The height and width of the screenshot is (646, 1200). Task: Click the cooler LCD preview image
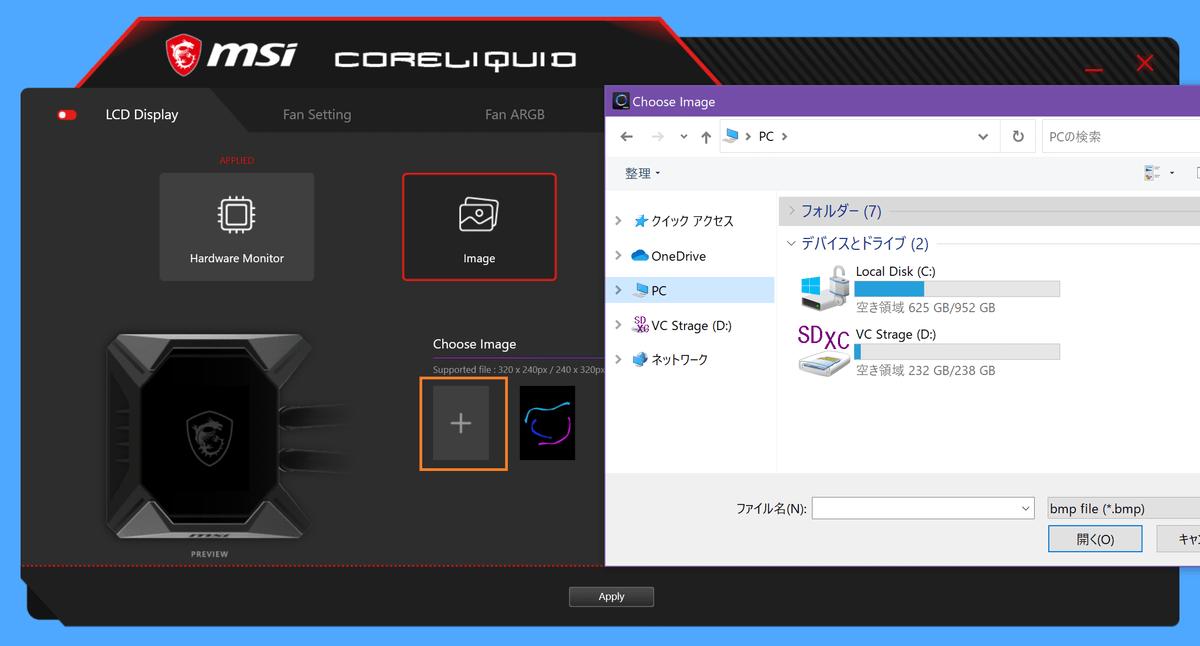tap(209, 435)
